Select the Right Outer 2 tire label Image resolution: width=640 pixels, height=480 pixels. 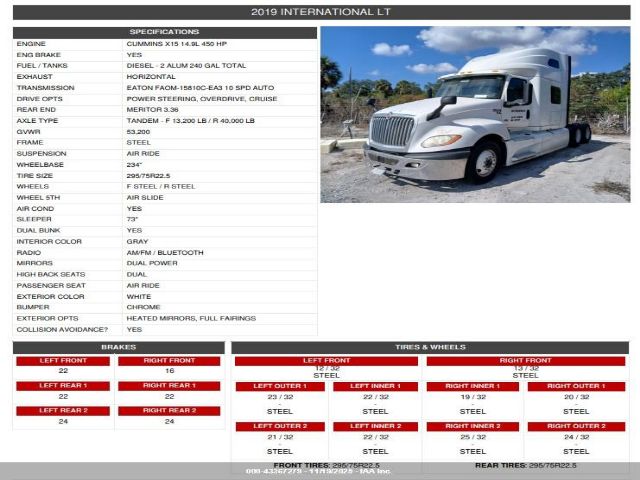coord(576,426)
